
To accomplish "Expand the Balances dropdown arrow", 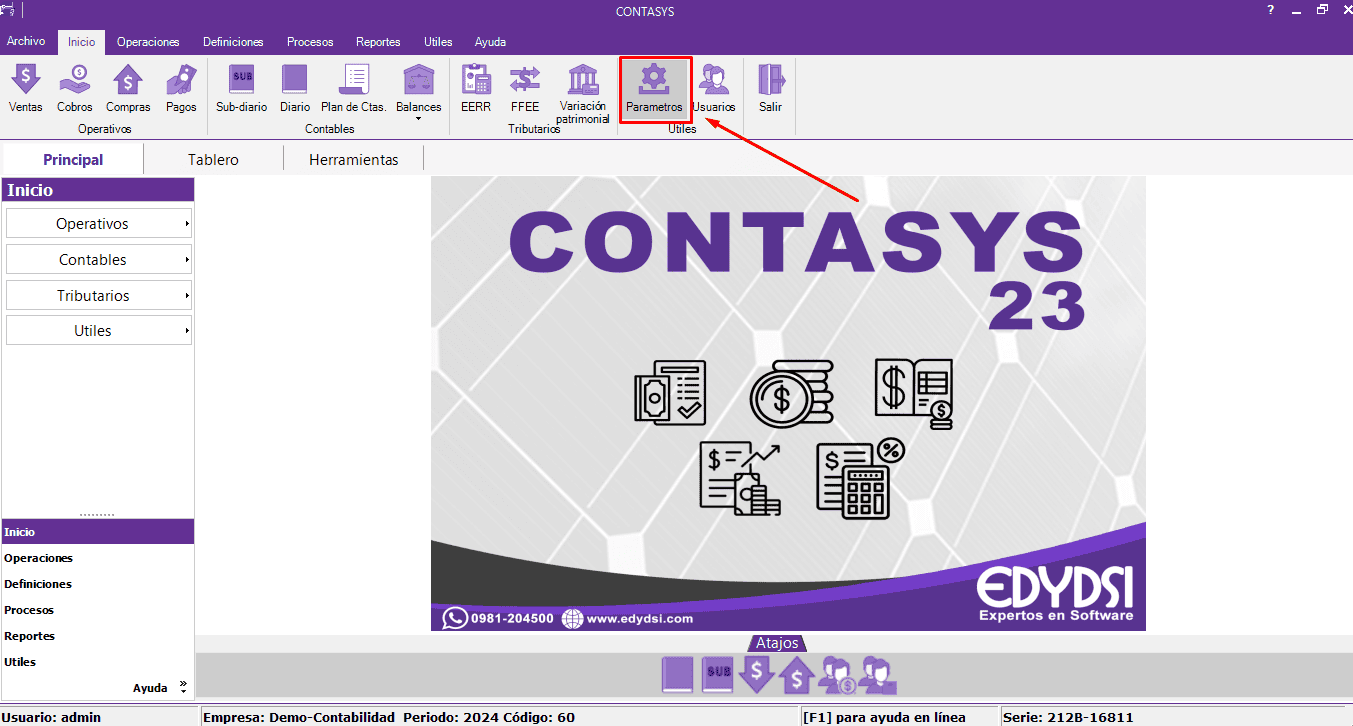I will point(418,119).
